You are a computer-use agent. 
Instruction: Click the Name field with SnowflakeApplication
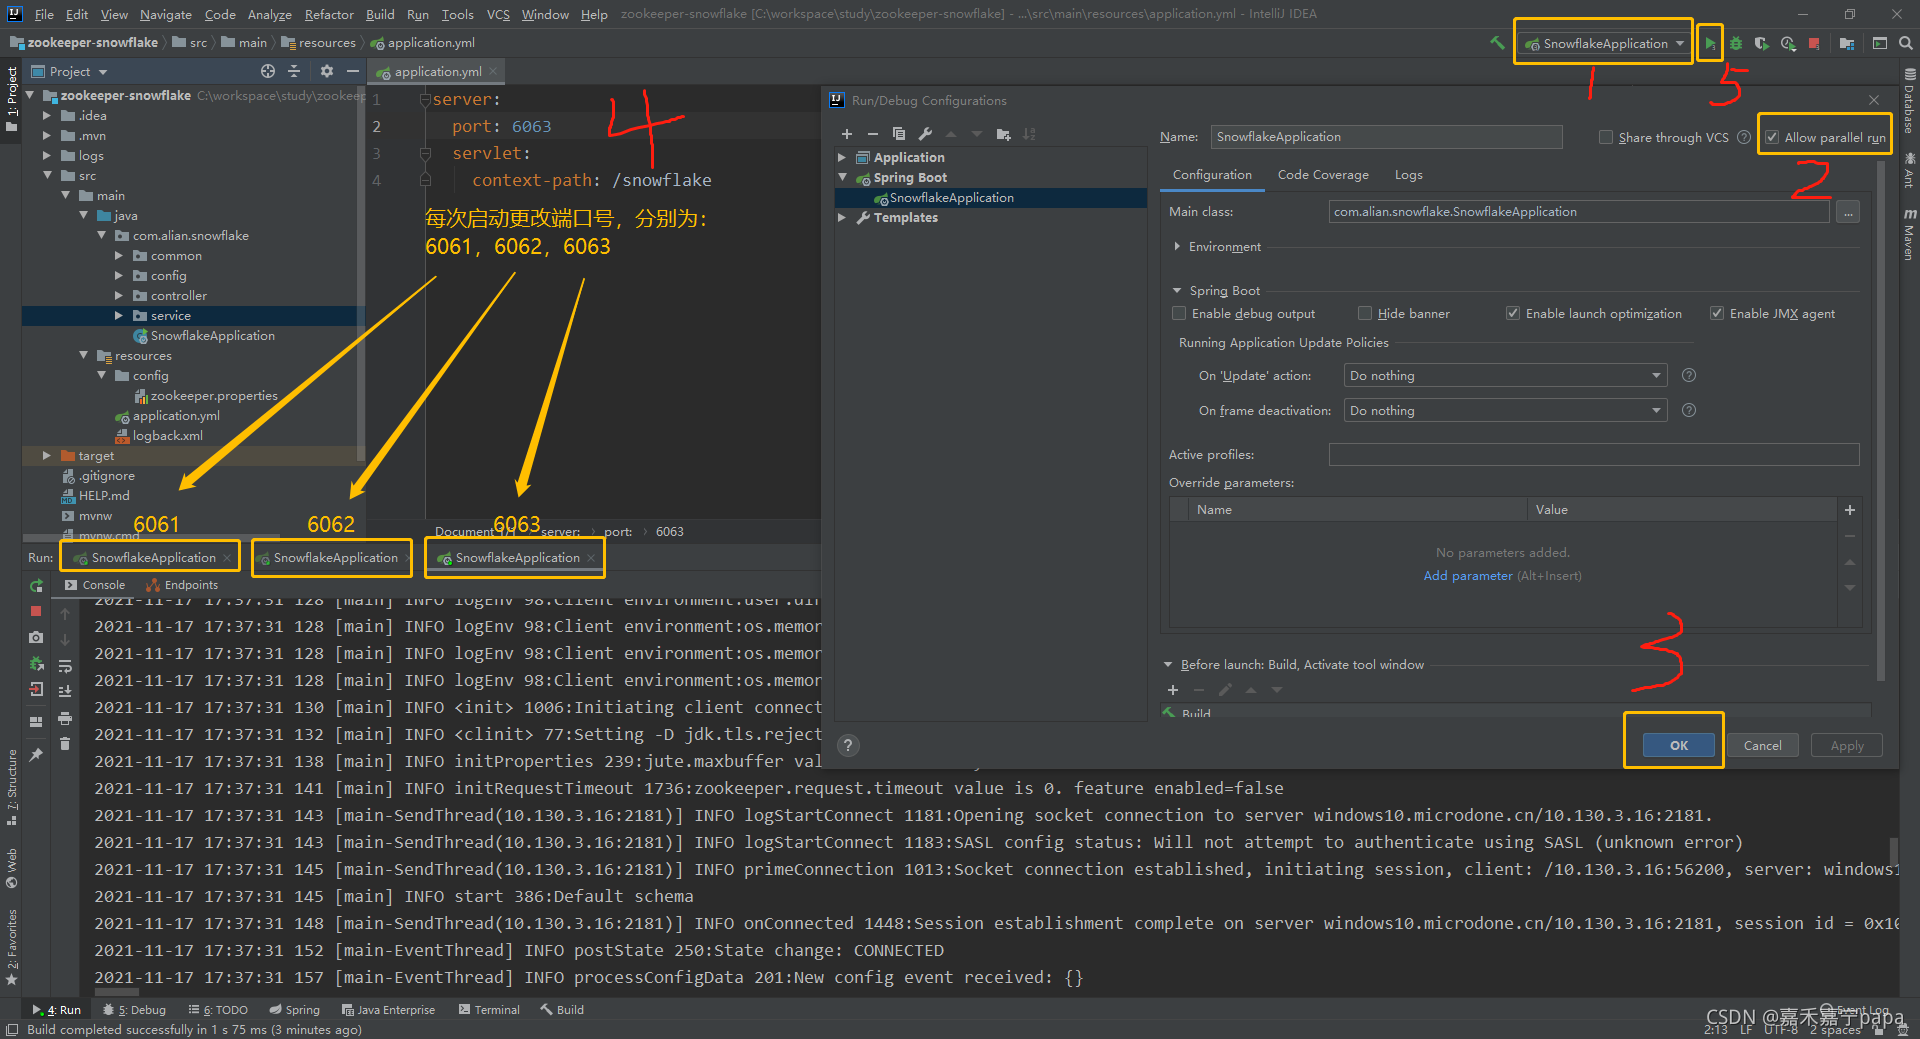(x=1386, y=137)
